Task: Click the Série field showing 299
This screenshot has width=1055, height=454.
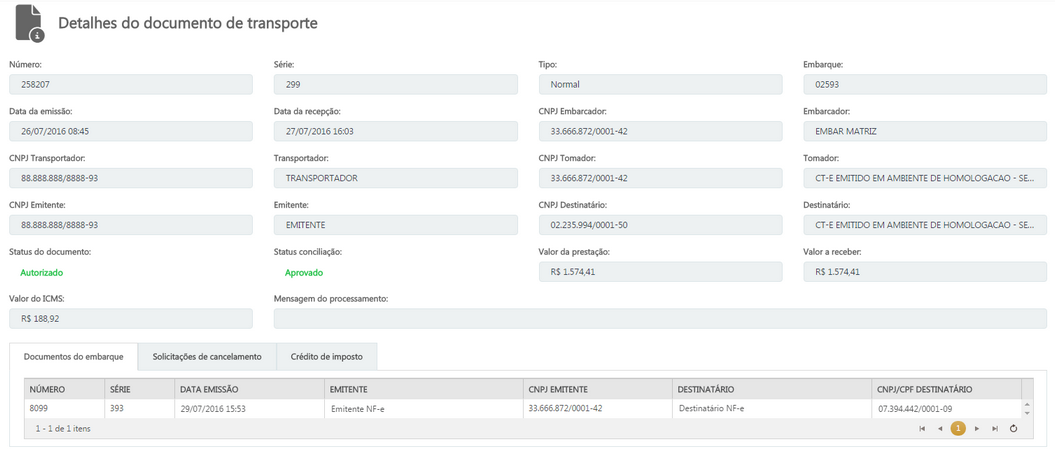Action: tap(396, 84)
